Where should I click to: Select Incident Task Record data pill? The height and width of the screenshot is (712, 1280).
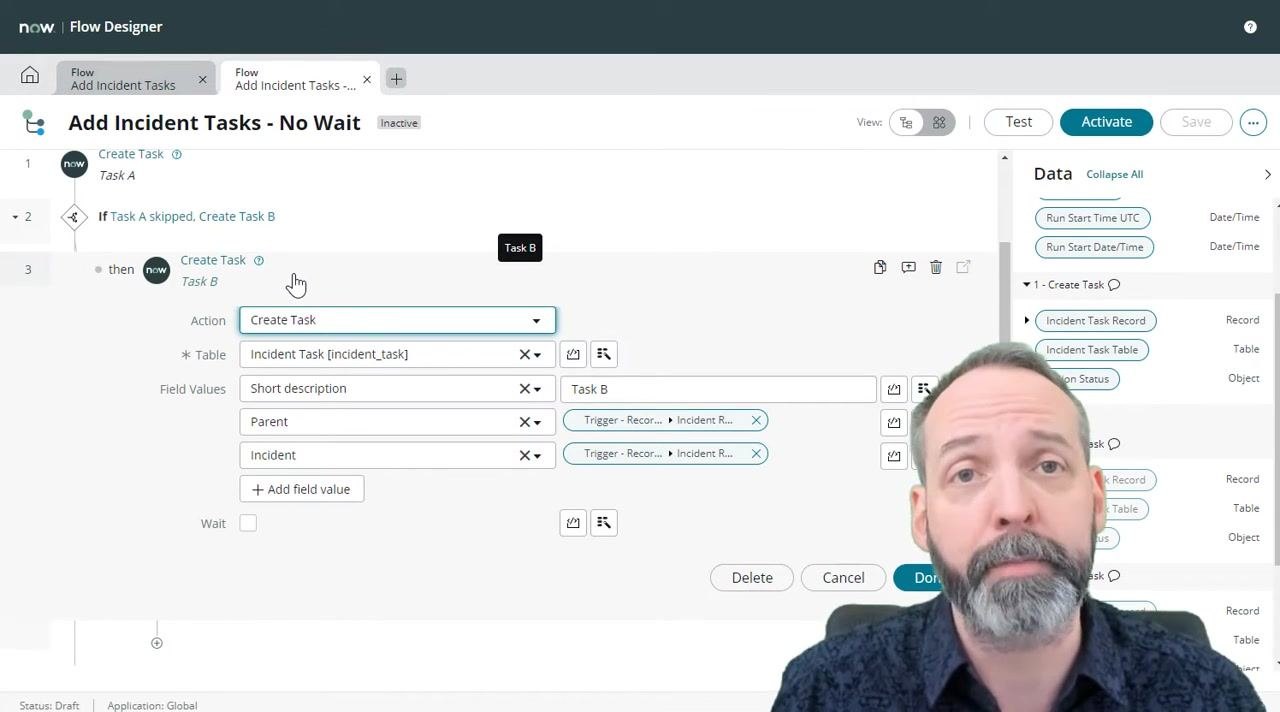click(x=1096, y=321)
